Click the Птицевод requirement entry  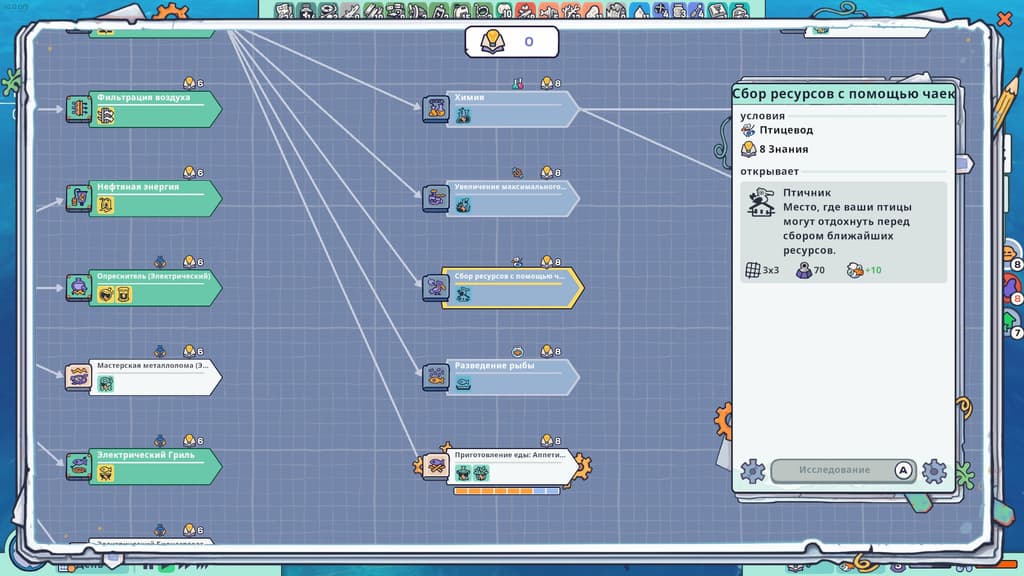tap(777, 130)
